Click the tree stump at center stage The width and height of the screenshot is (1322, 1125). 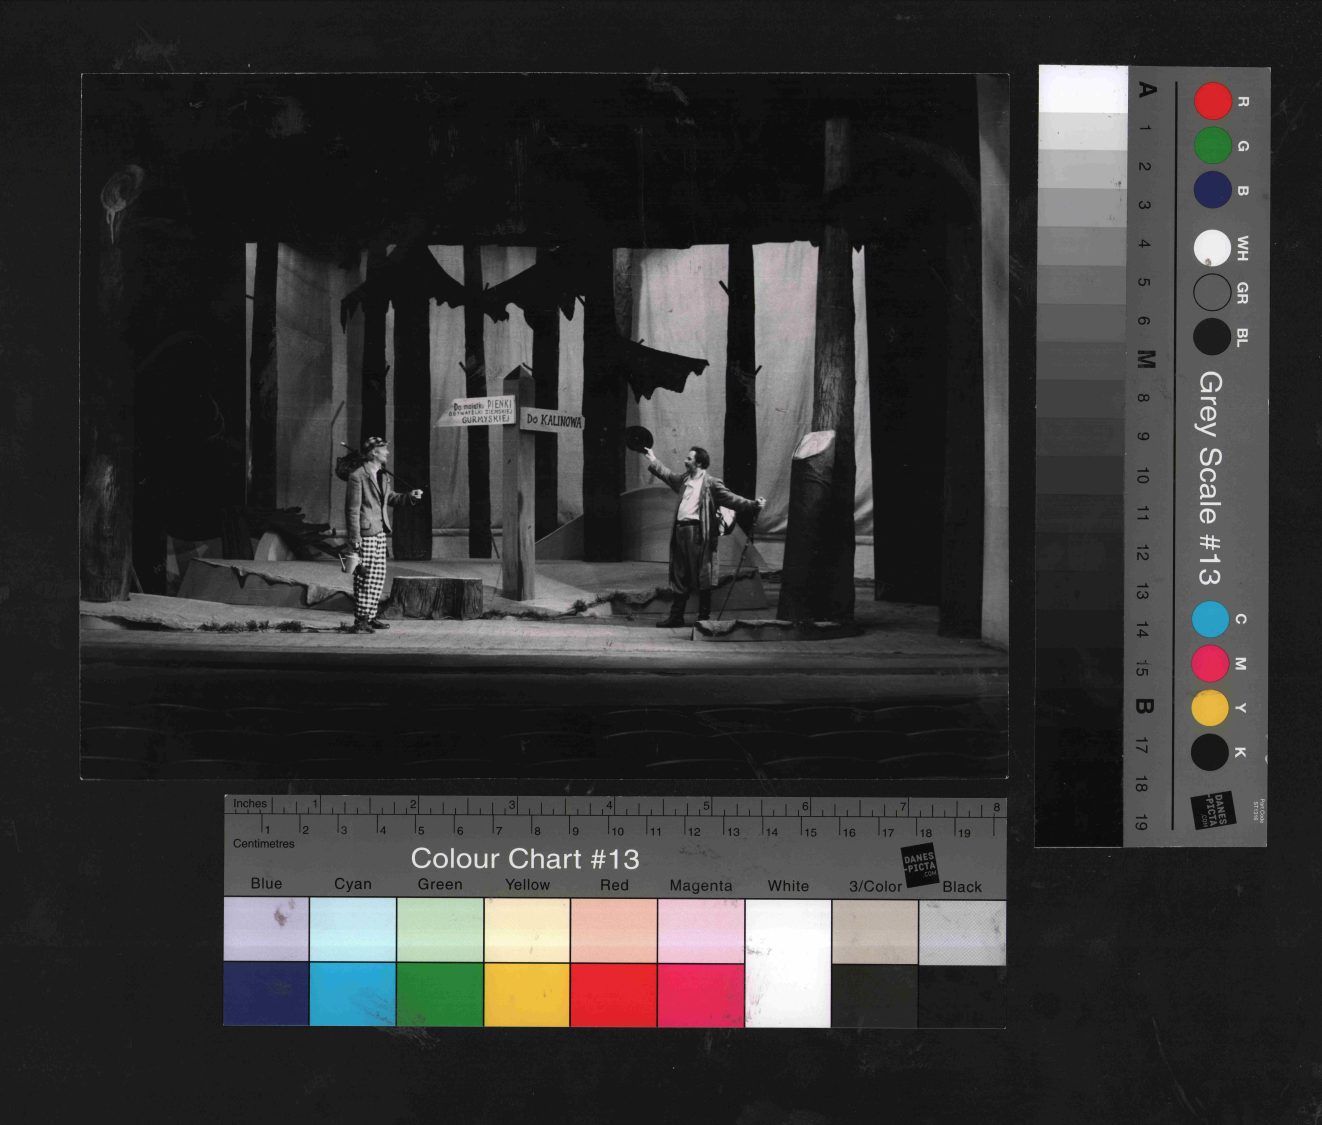[436, 596]
